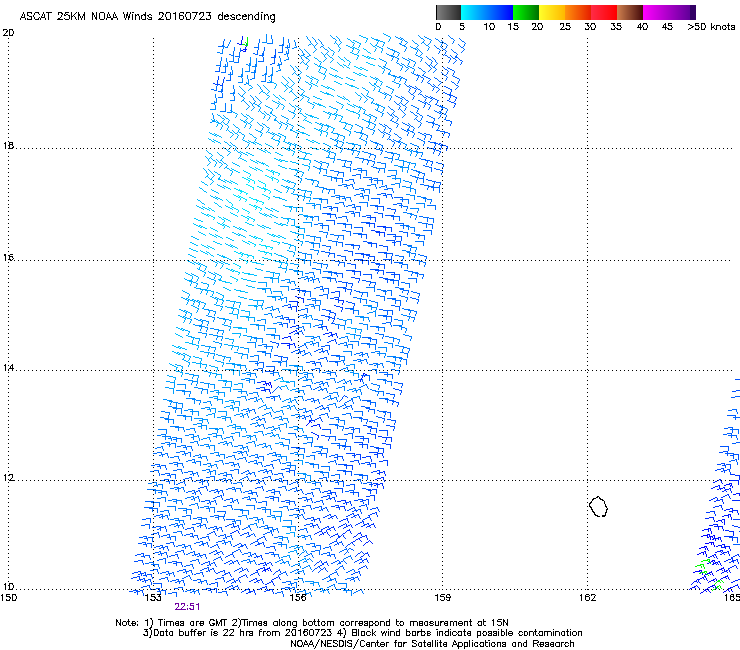Click longitude label '162' on bottom axis
The height and width of the screenshot is (650, 740).
pyautogui.click(x=587, y=598)
